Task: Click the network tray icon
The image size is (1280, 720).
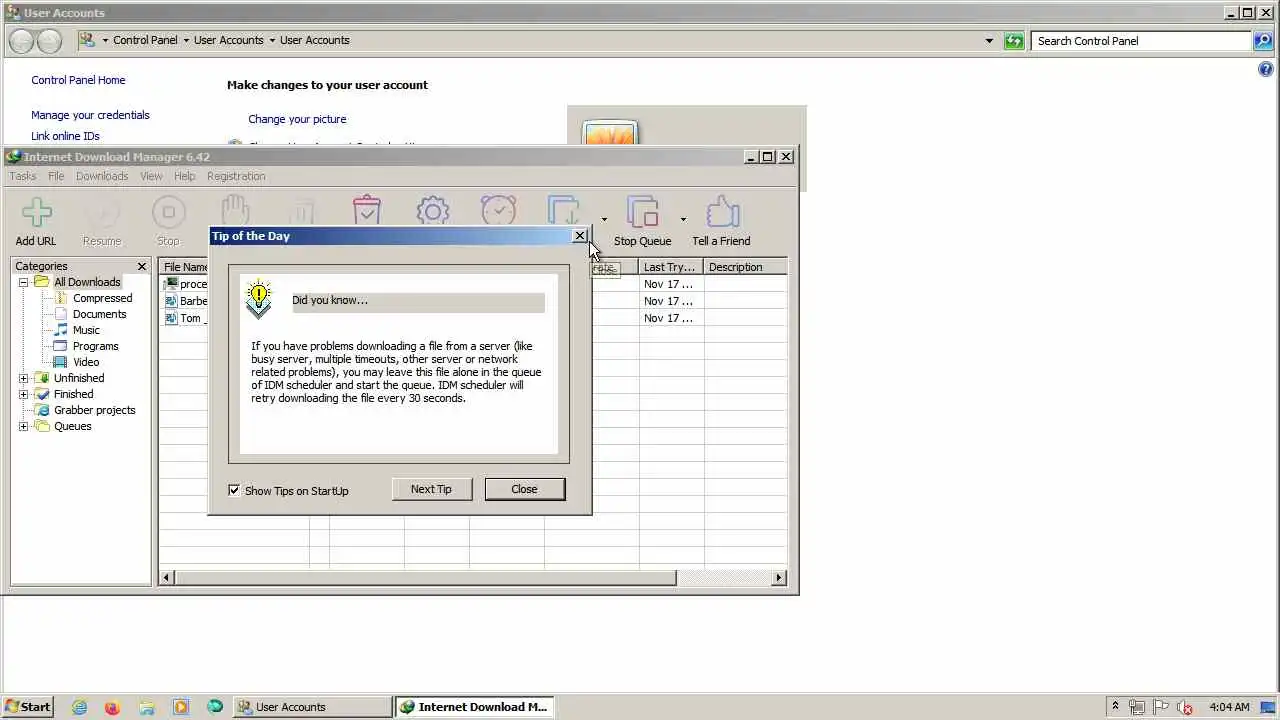Action: tap(1137, 707)
